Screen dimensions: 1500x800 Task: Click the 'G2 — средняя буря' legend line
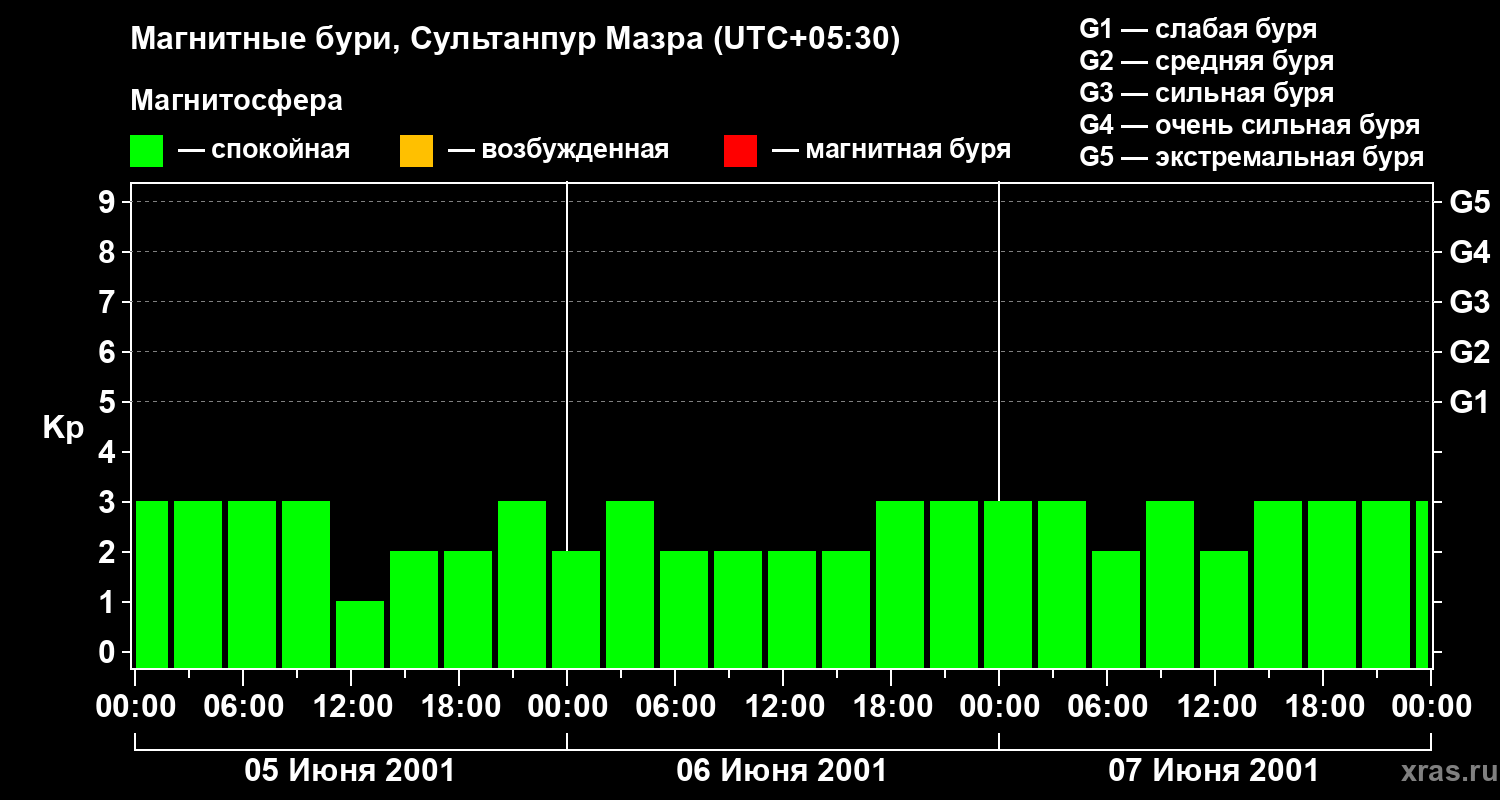click(1206, 61)
